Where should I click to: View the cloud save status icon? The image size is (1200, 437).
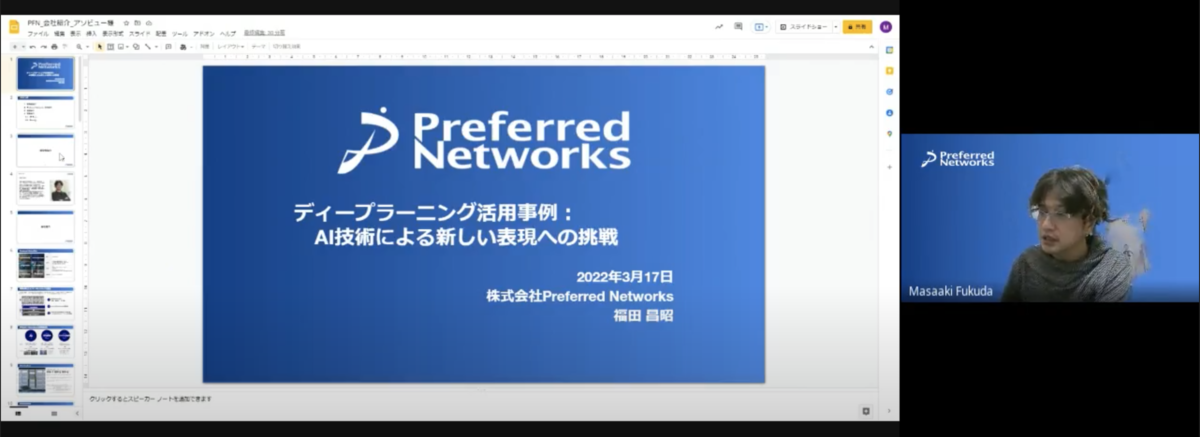pos(148,23)
